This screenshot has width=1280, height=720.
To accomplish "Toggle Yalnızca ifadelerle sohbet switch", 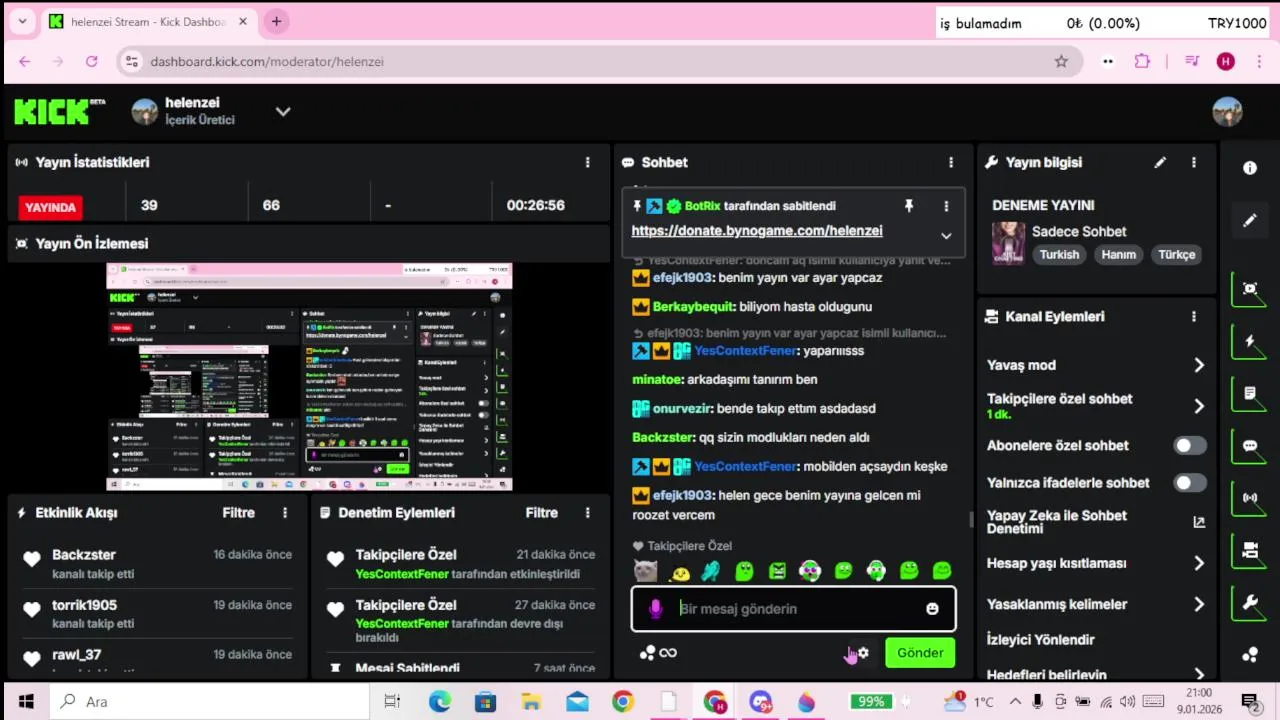I will click(1190, 483).
